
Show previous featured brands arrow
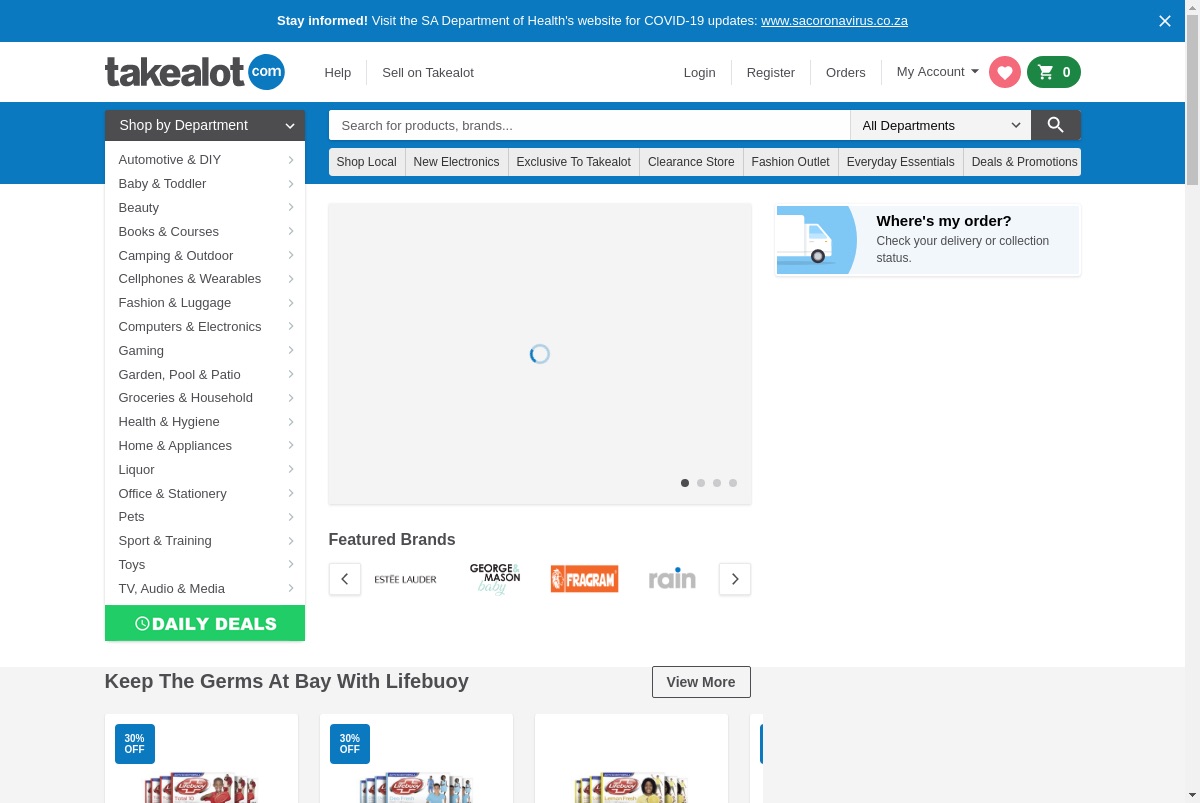coord(345,579)
